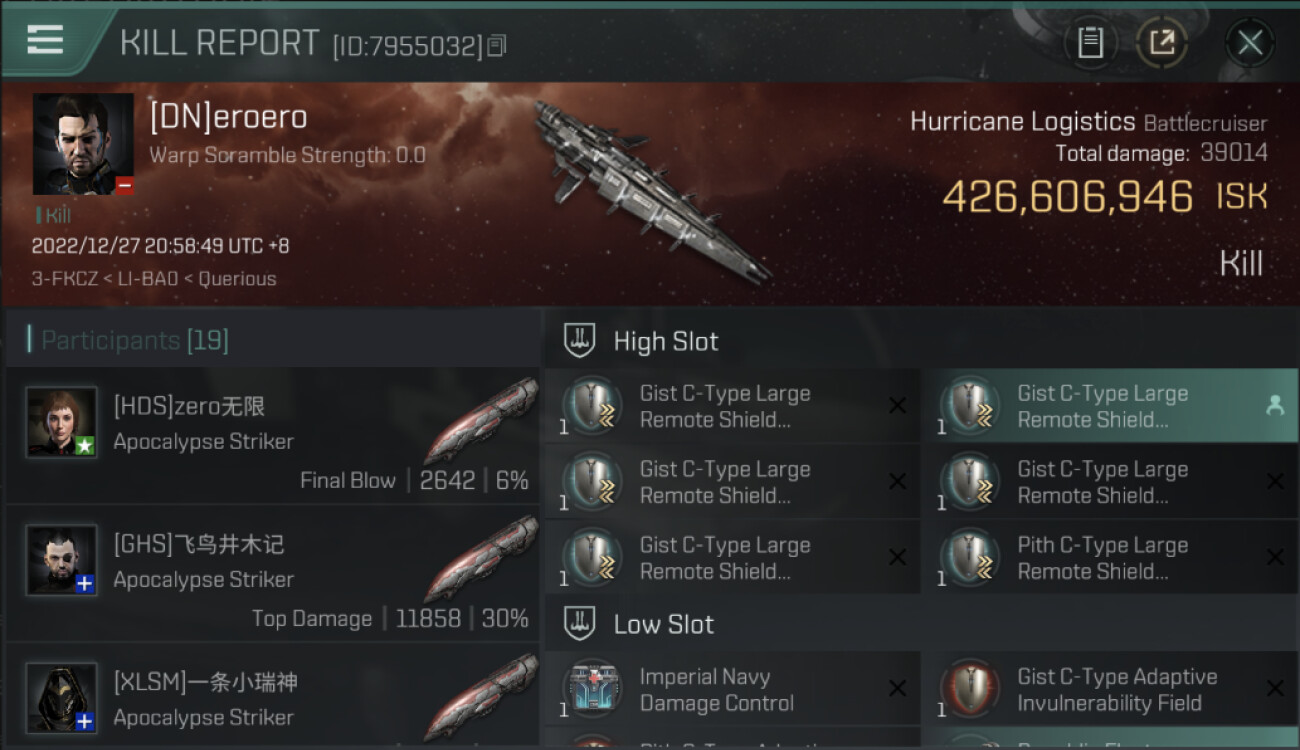Copy kill report ID with copy icon
This screenshot has height=750, width=1300.
(x=497, y=46)
